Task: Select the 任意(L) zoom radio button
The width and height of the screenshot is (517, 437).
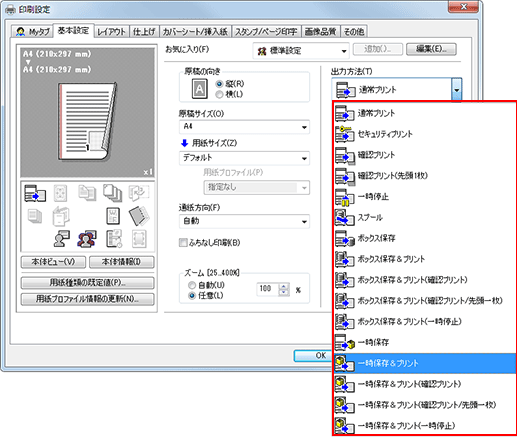Action: (x=192, y=296)
